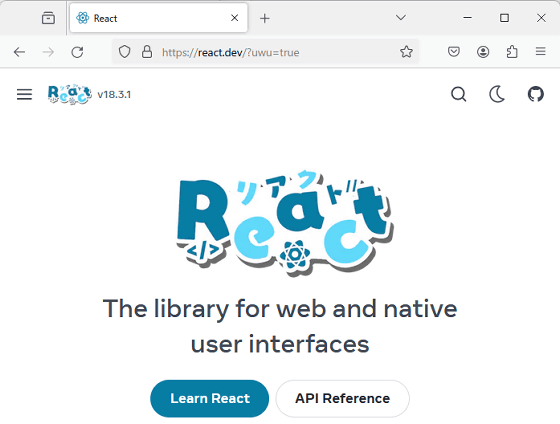Click the site security padlock icon

(147, 52)
